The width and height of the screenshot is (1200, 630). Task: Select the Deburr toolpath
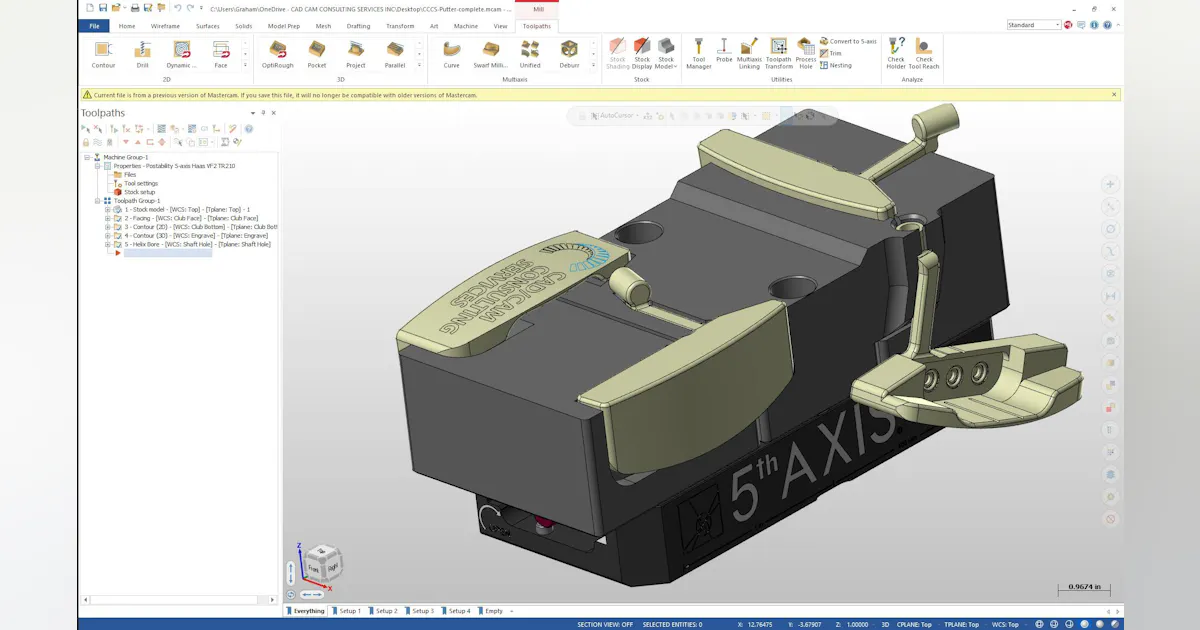point(569,54)
